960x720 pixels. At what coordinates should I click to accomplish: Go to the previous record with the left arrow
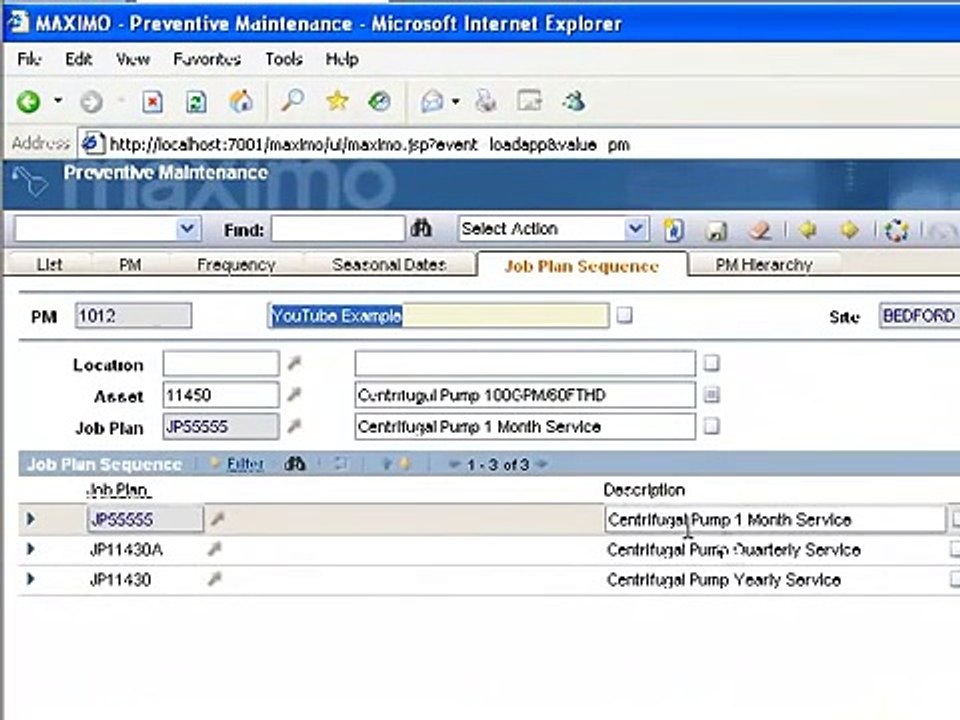coord(808,230)
